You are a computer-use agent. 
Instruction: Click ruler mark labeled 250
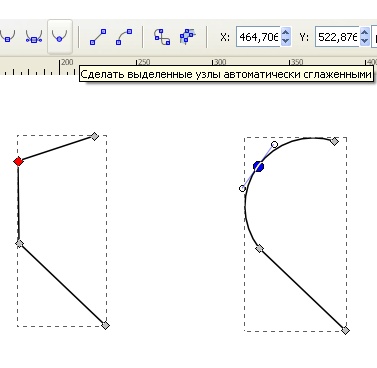pyautogui.click(x=144, y=62)
